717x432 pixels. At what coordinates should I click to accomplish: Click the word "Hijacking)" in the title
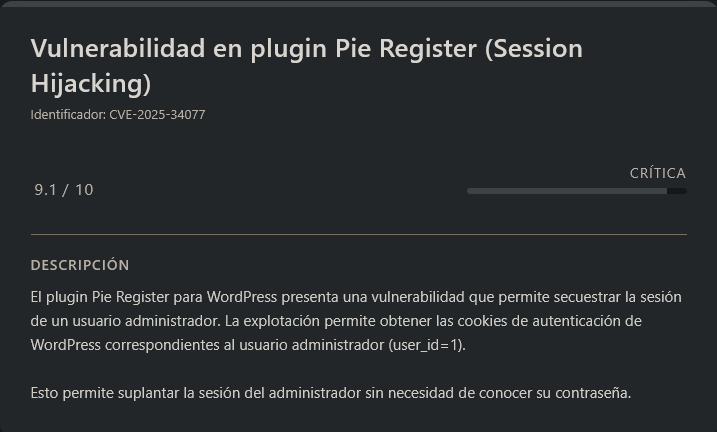pos(91,82)
